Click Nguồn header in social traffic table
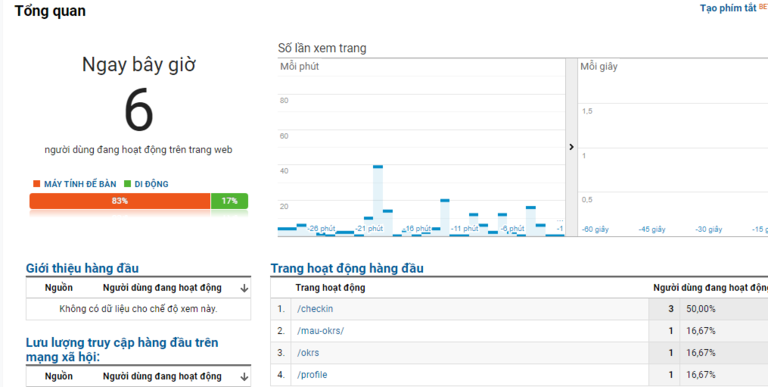This screenshot has width=768, height=387. (59, 376)
